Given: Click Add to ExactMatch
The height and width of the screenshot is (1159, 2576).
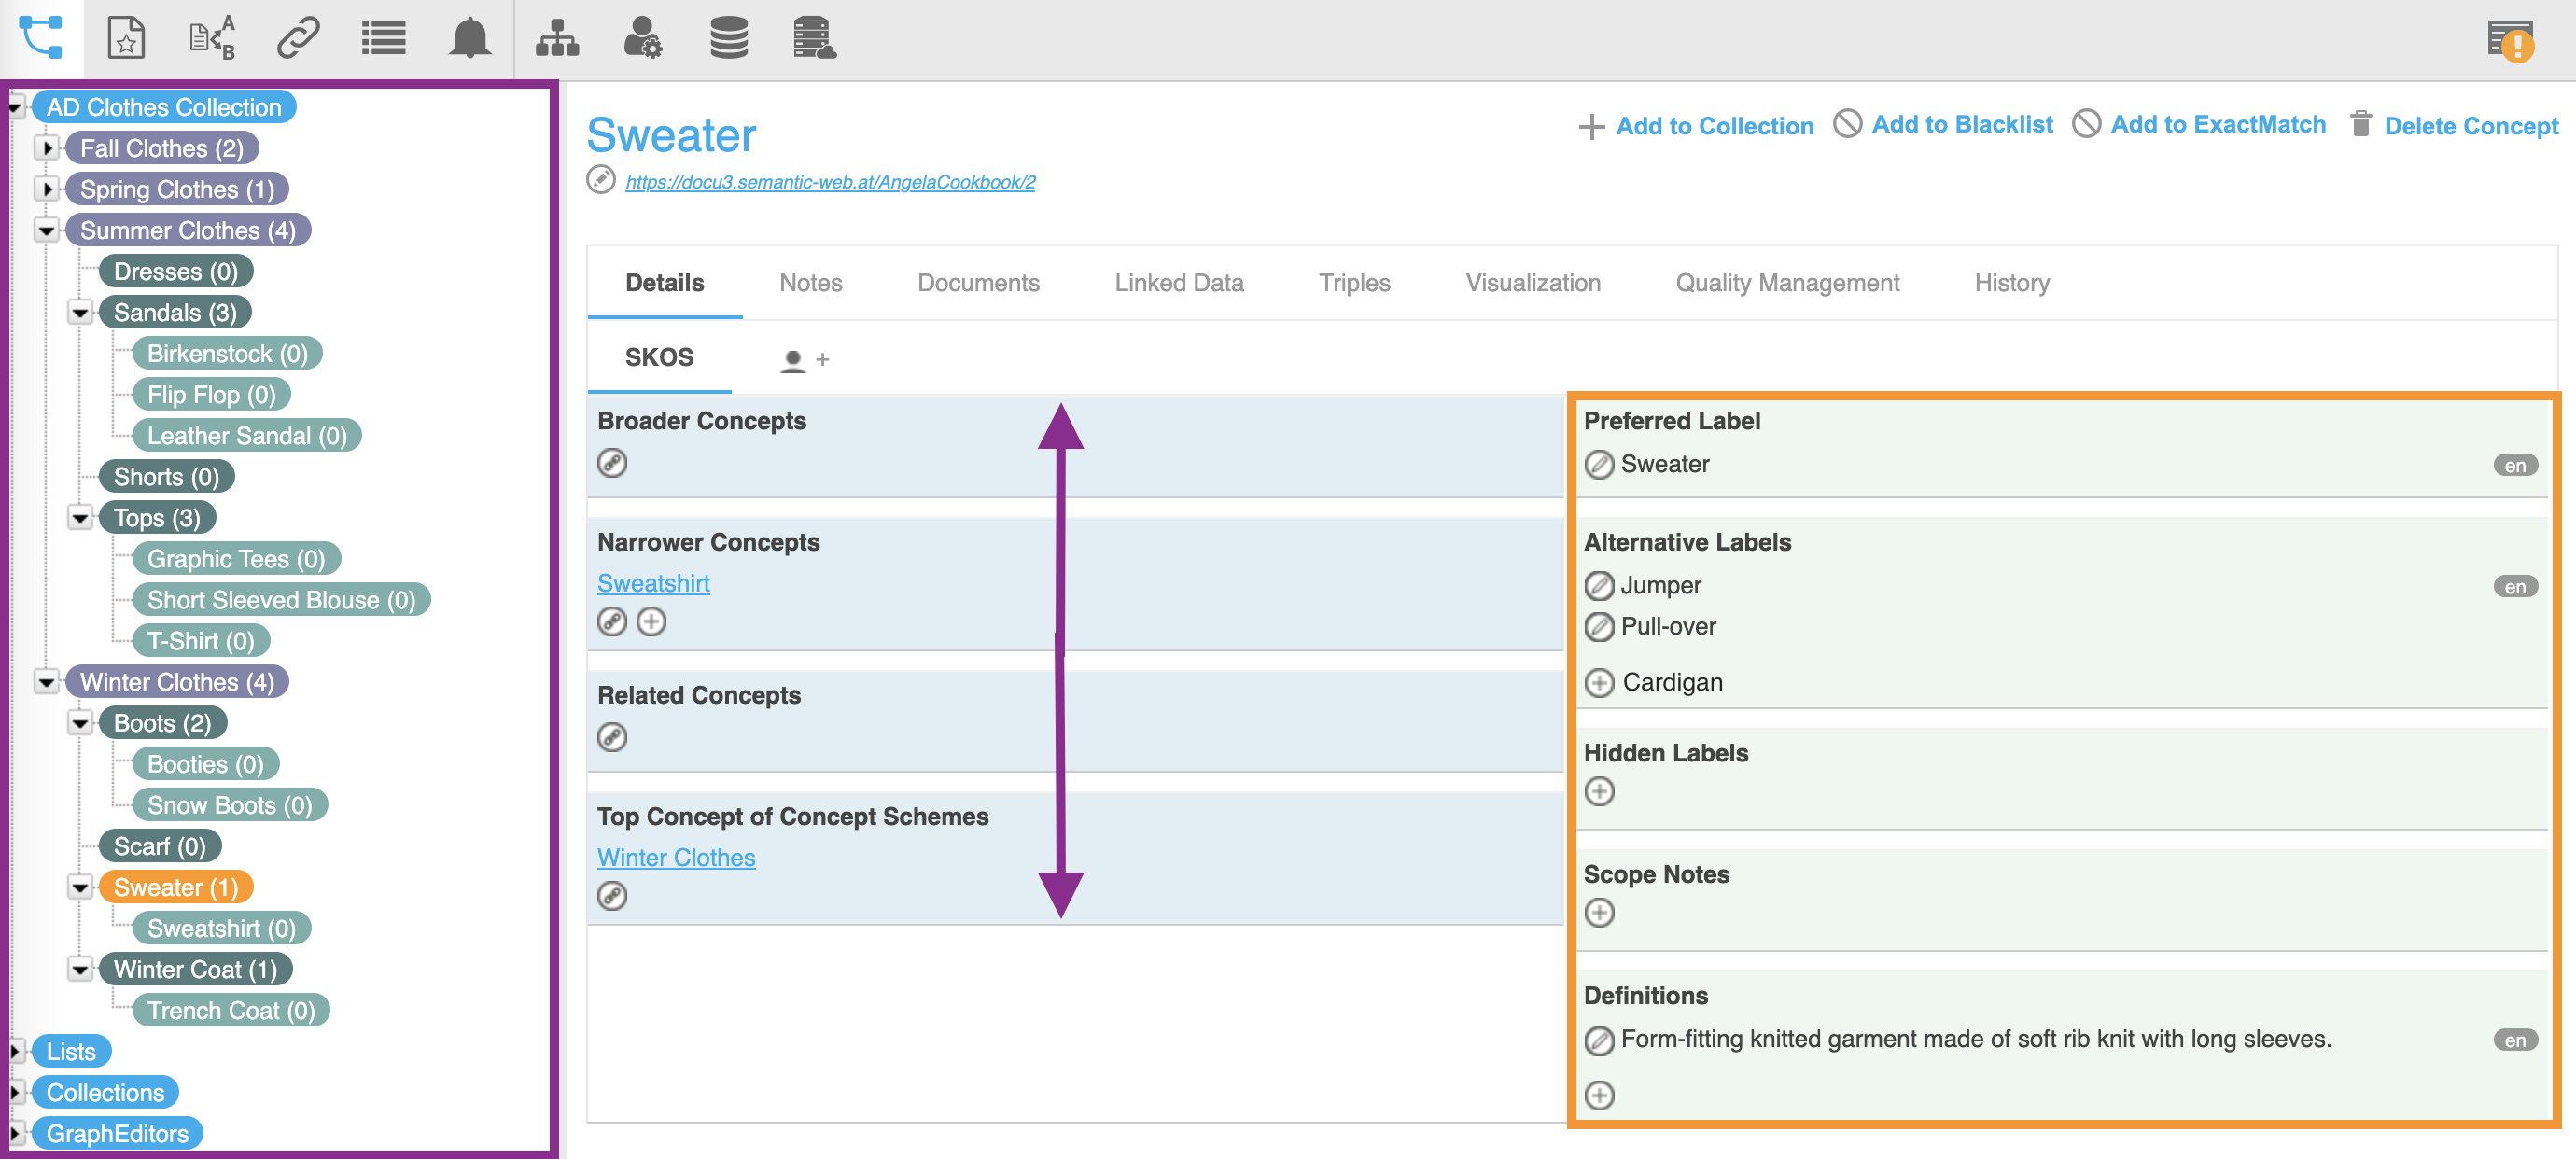Looking at the screenshot, I should pyautogui.click(x=2199, y=124).
